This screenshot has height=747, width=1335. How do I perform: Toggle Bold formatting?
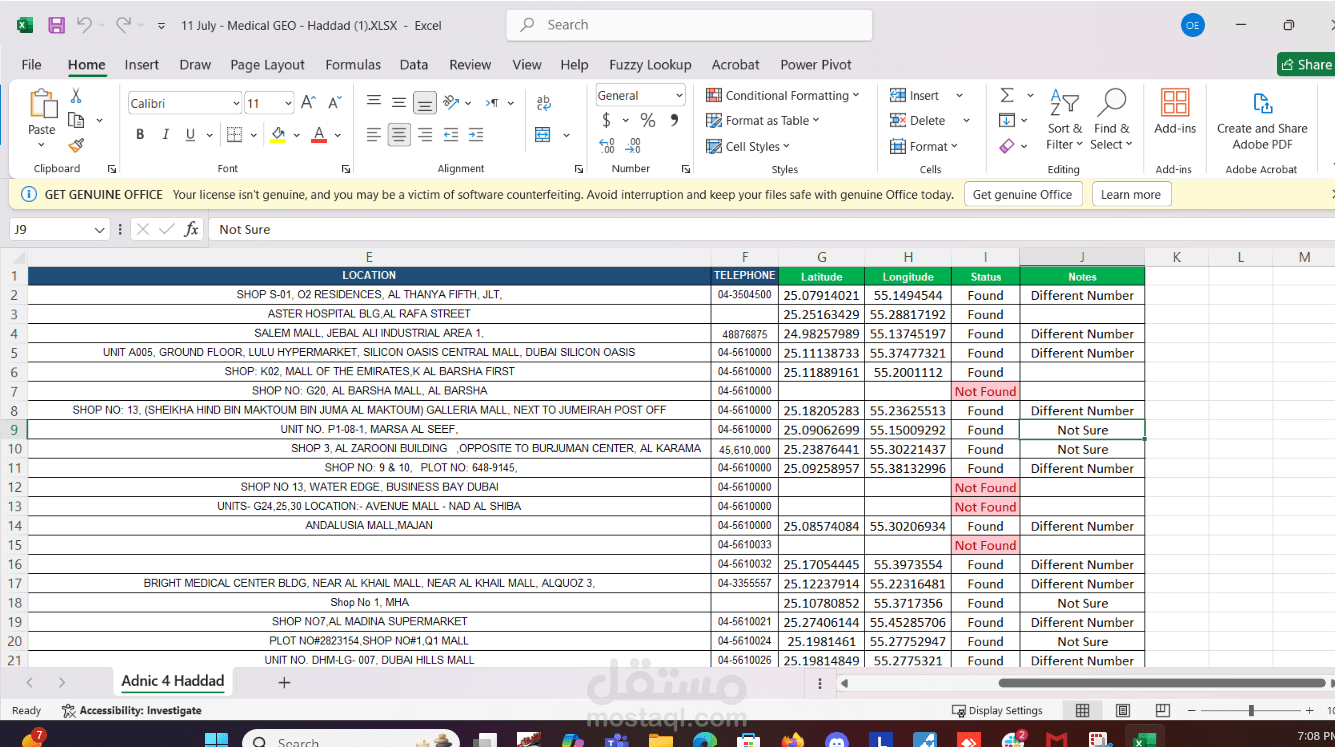point(140,135)
